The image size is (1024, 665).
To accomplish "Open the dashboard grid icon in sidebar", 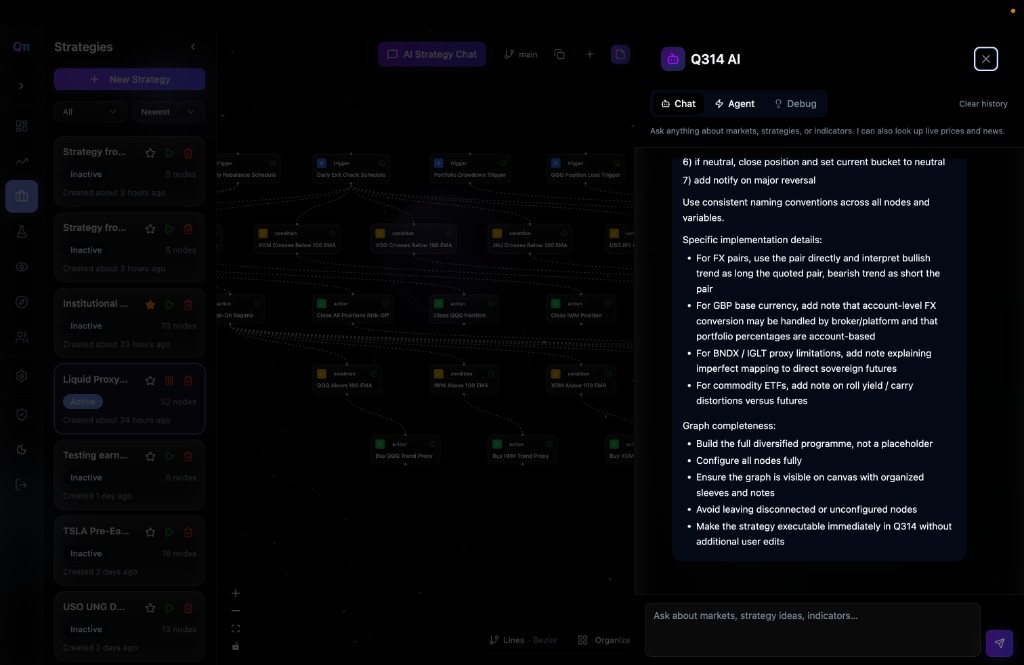I will click(x=21, y=126).
